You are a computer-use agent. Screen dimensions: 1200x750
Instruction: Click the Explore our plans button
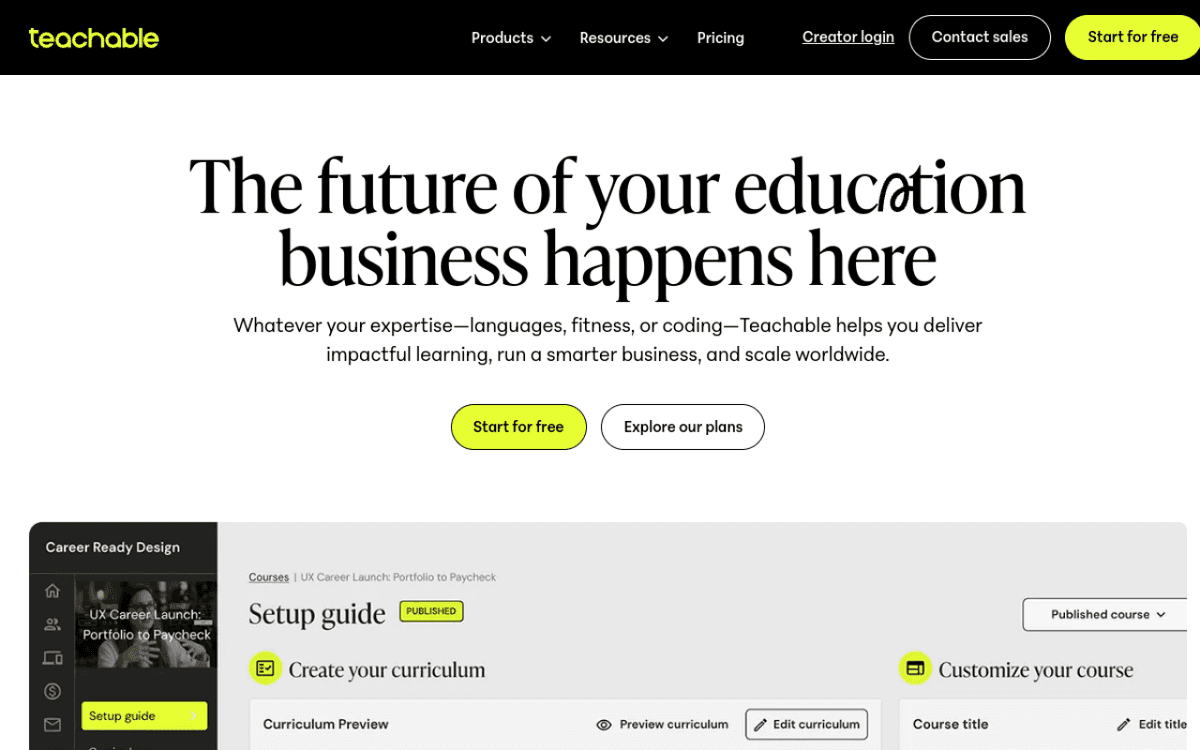682,426
